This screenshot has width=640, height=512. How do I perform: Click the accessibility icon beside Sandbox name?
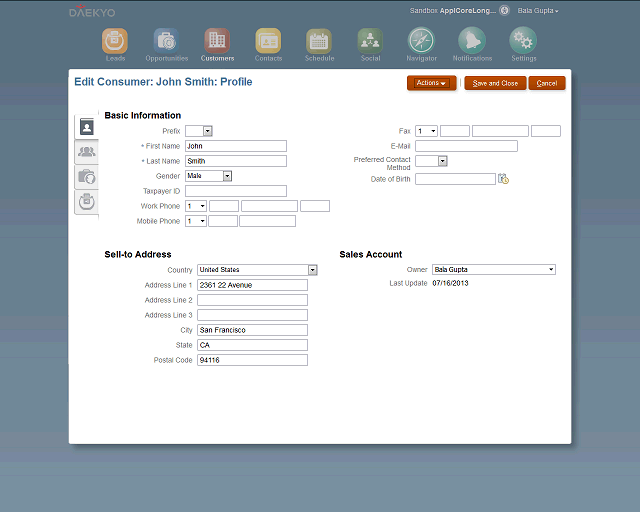(x=504, y=11)
